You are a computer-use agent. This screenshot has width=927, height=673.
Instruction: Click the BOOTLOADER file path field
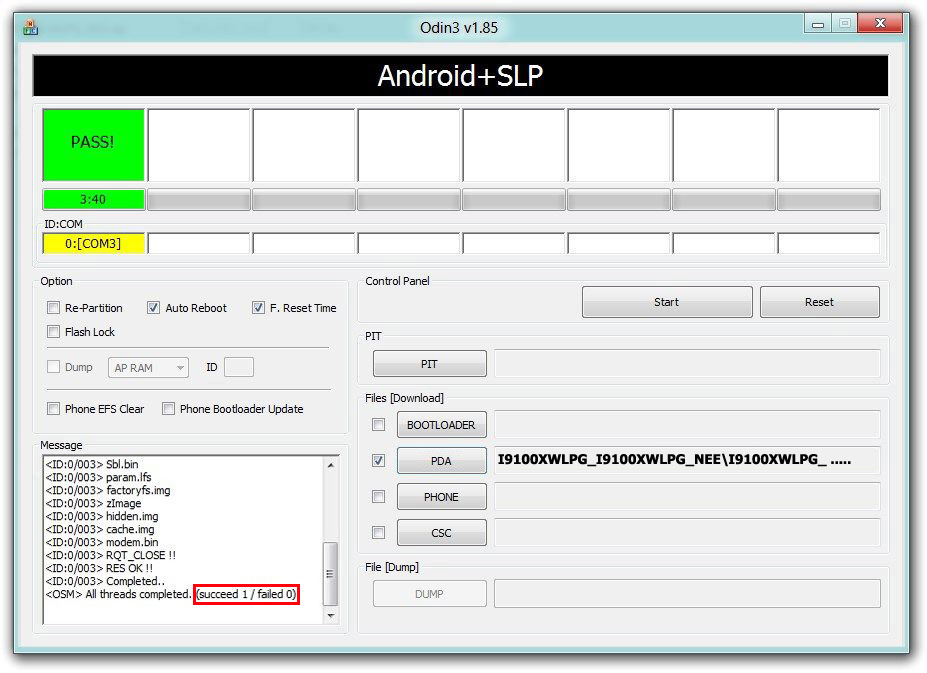(687, 425)
